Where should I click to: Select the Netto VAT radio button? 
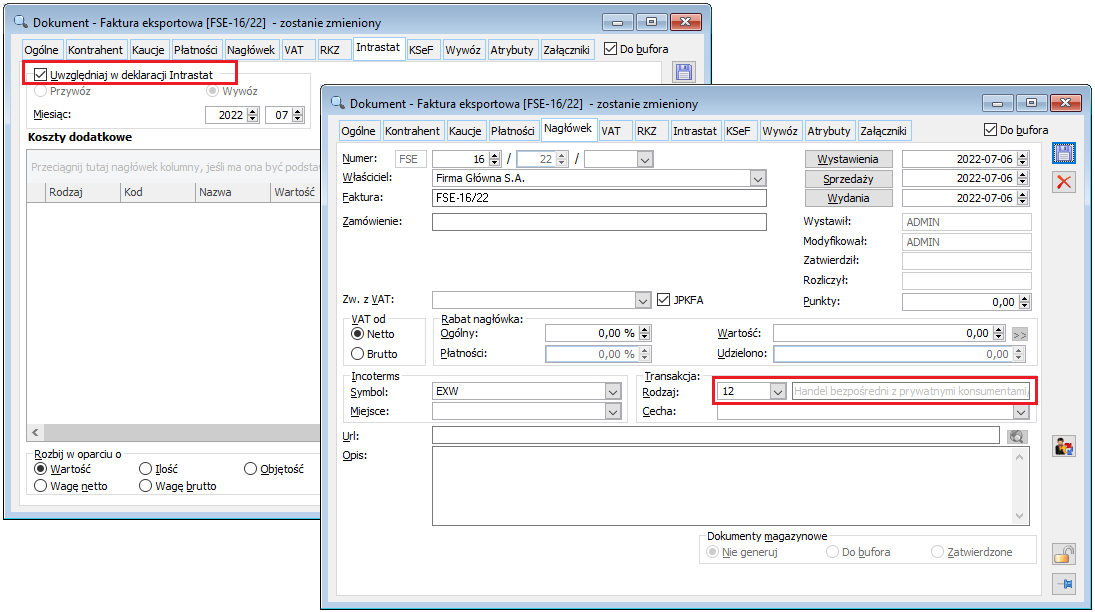[358, 334]
